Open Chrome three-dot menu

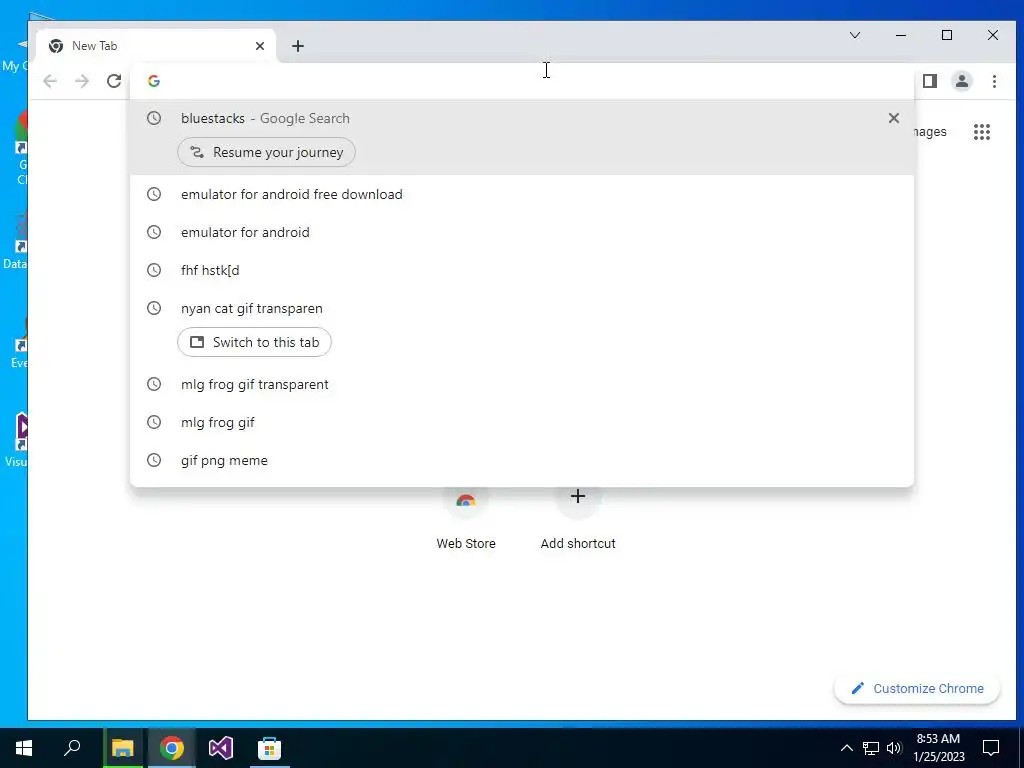point(994,81)
